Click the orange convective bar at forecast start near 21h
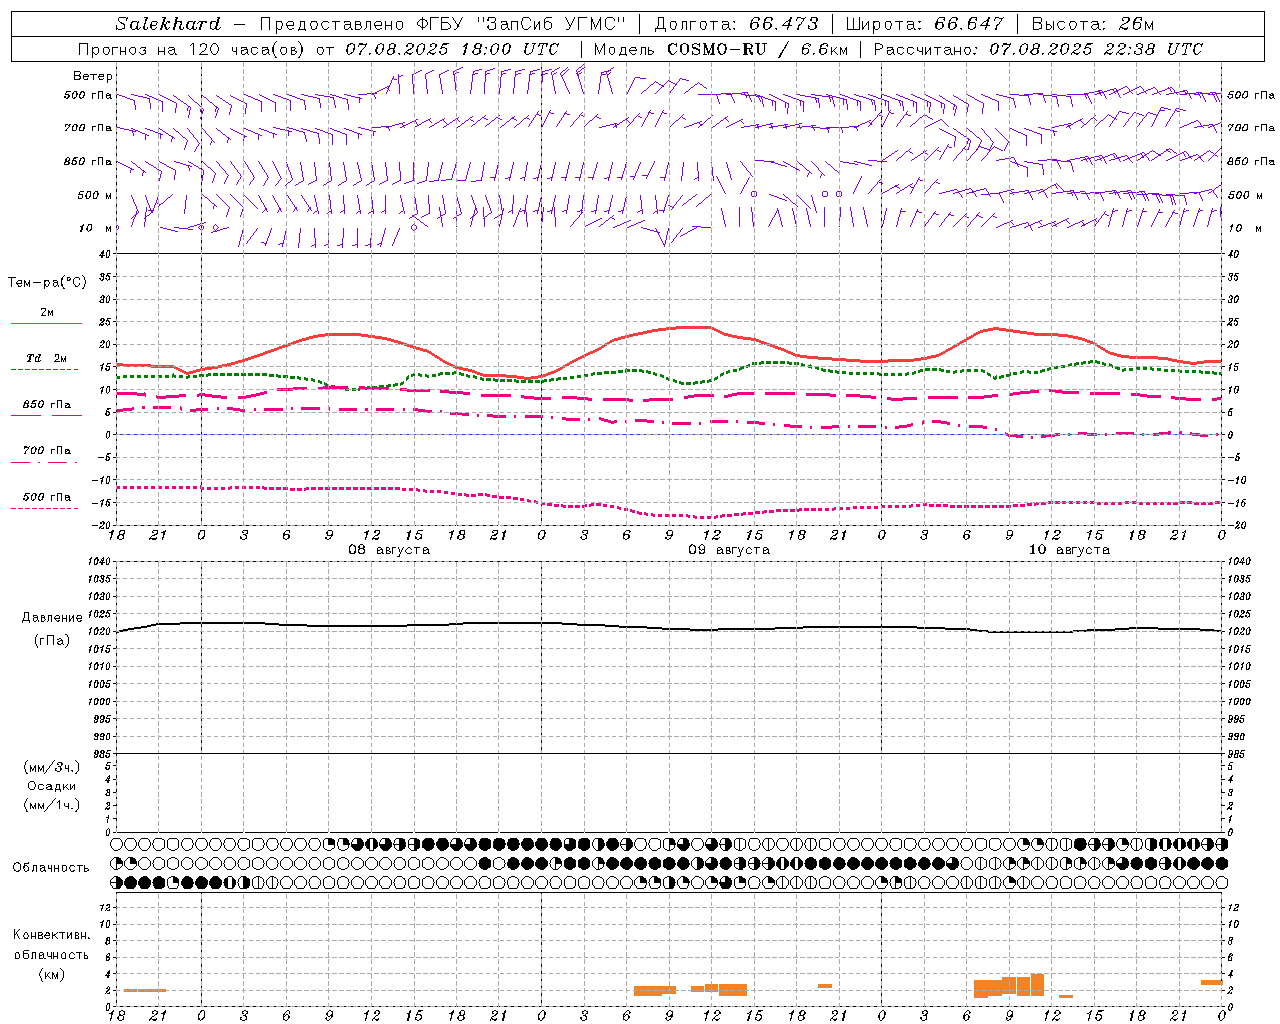Image resolution: width=1280 pixels, height=1024 pixels. [x=145, y=990]
